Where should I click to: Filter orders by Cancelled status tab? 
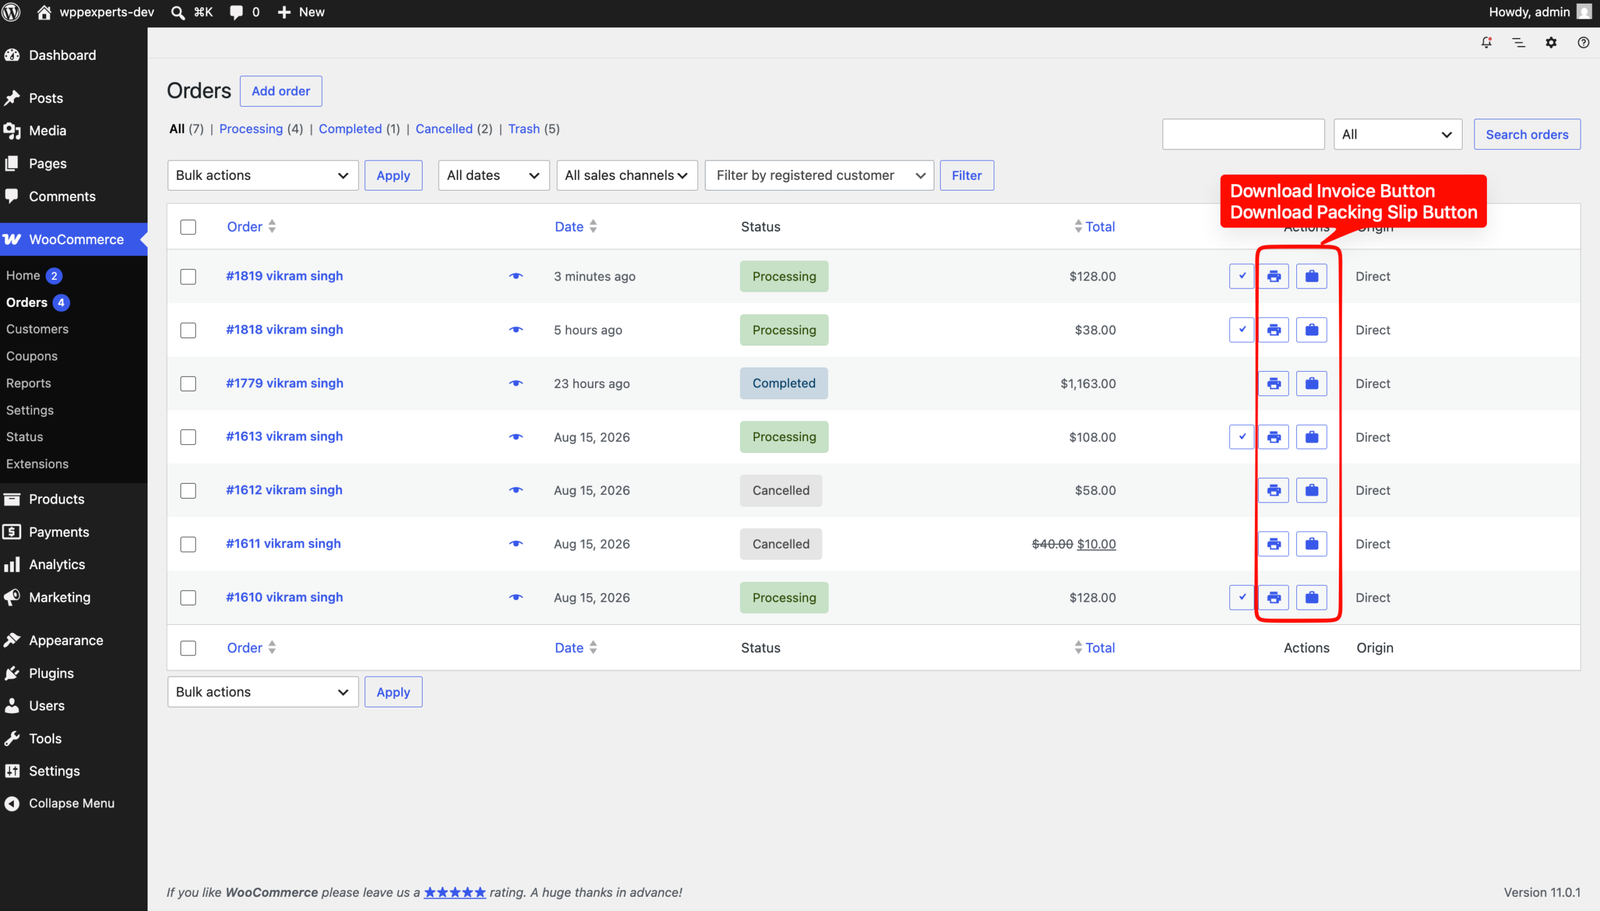point(444,129)
